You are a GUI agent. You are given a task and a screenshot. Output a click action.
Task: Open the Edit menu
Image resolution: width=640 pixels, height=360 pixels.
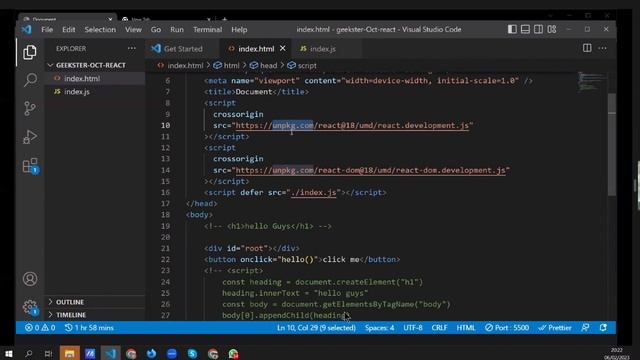point(69,29)
